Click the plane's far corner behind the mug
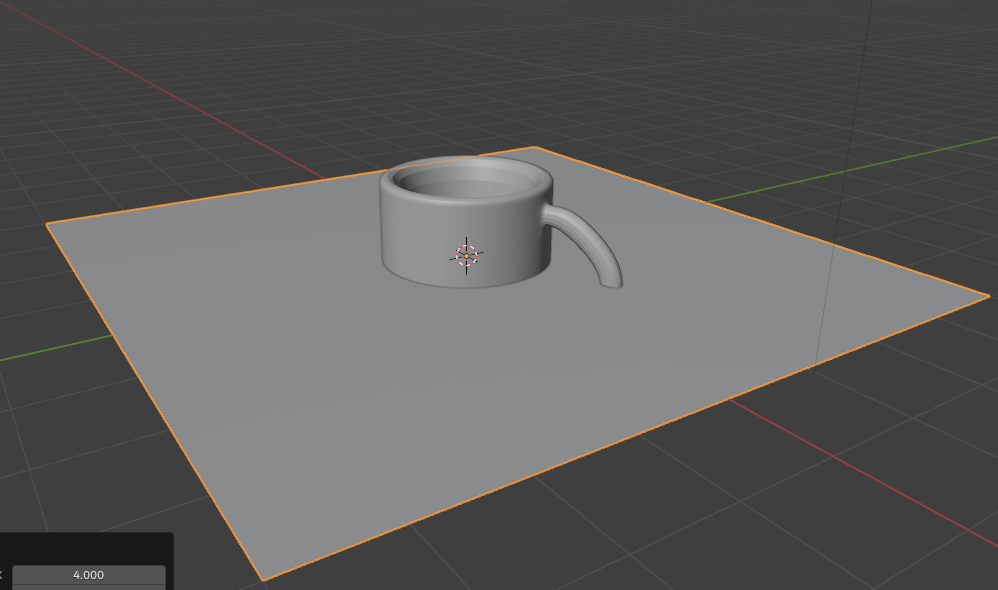 pos(535,148)
